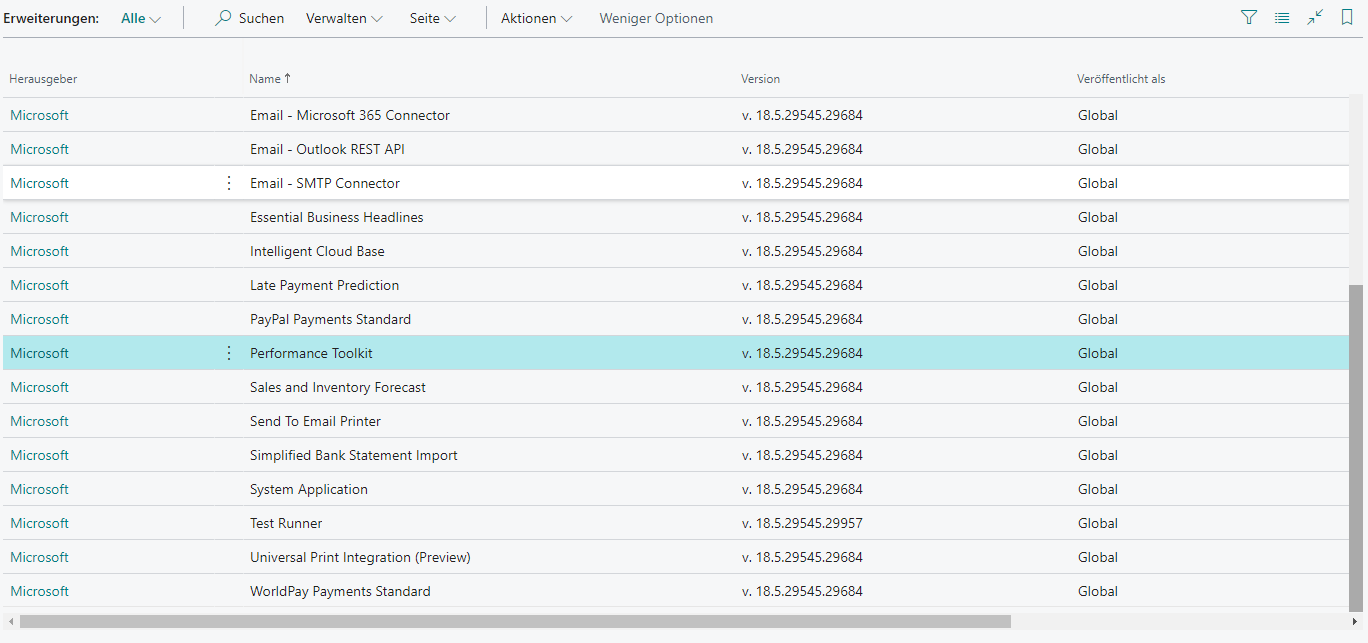Open Microsoft link for WorldPay Payments Standard
This screenshot has width=1368, height=643.
[39, 591]
